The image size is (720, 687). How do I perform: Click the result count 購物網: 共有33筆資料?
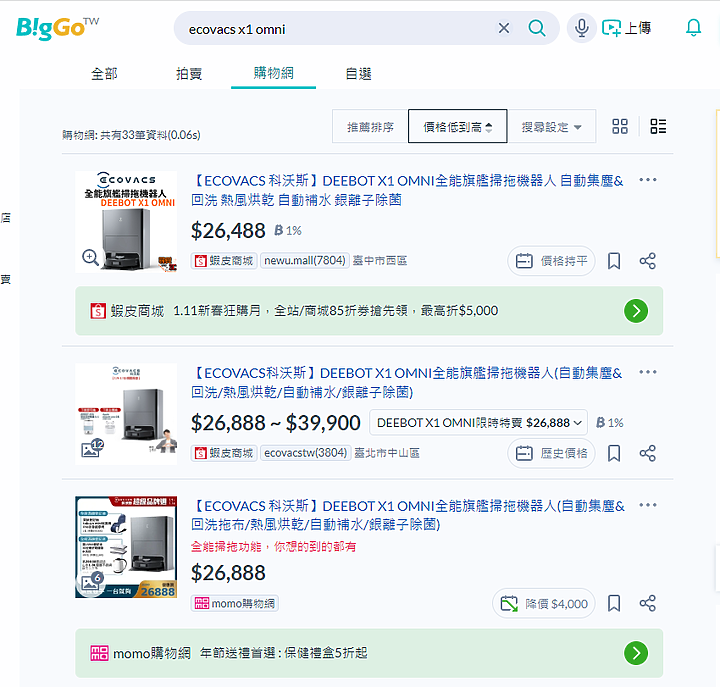pyautogui.click(x=131, y=135)
